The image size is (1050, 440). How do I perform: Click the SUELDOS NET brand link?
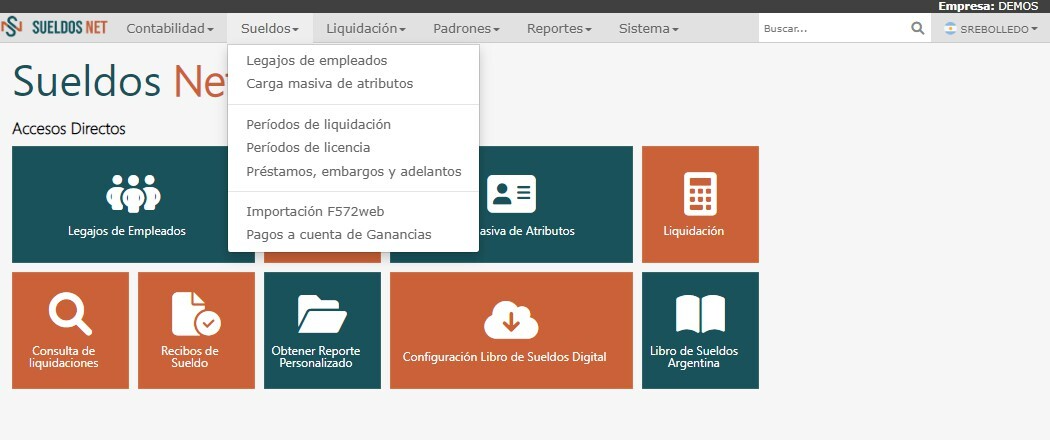point(54,28)
